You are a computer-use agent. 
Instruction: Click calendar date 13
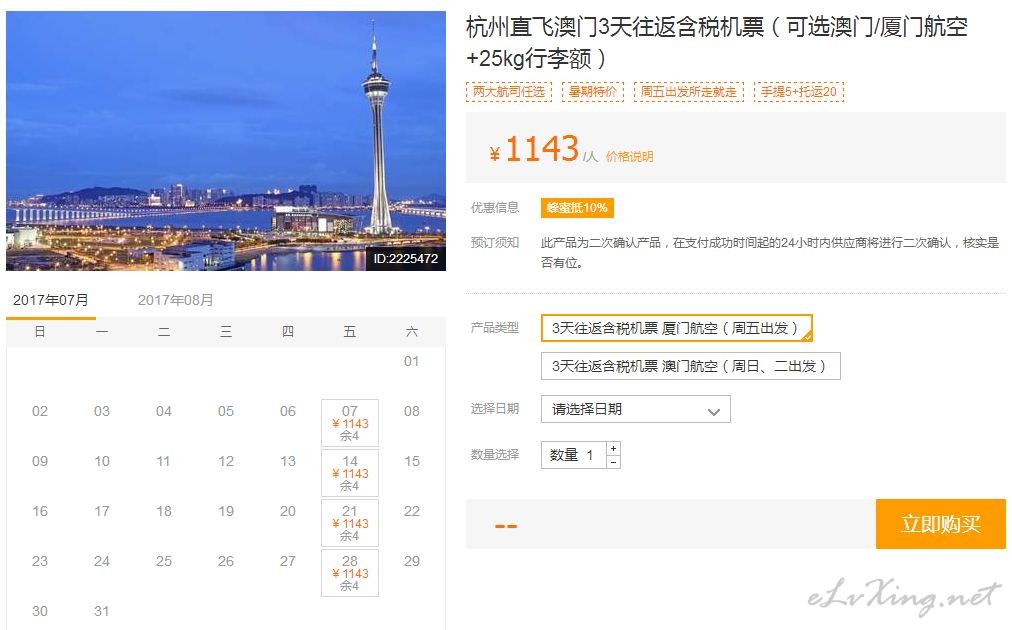288,462
